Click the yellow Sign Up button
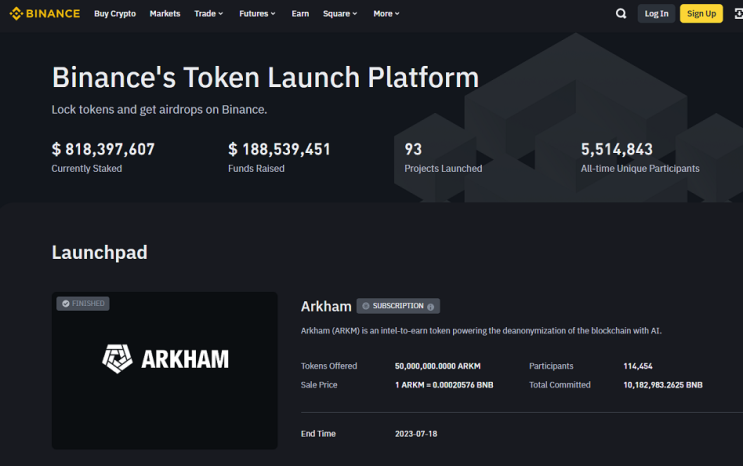The height and width of the screenshot is (466, 743). pos(701,14)
